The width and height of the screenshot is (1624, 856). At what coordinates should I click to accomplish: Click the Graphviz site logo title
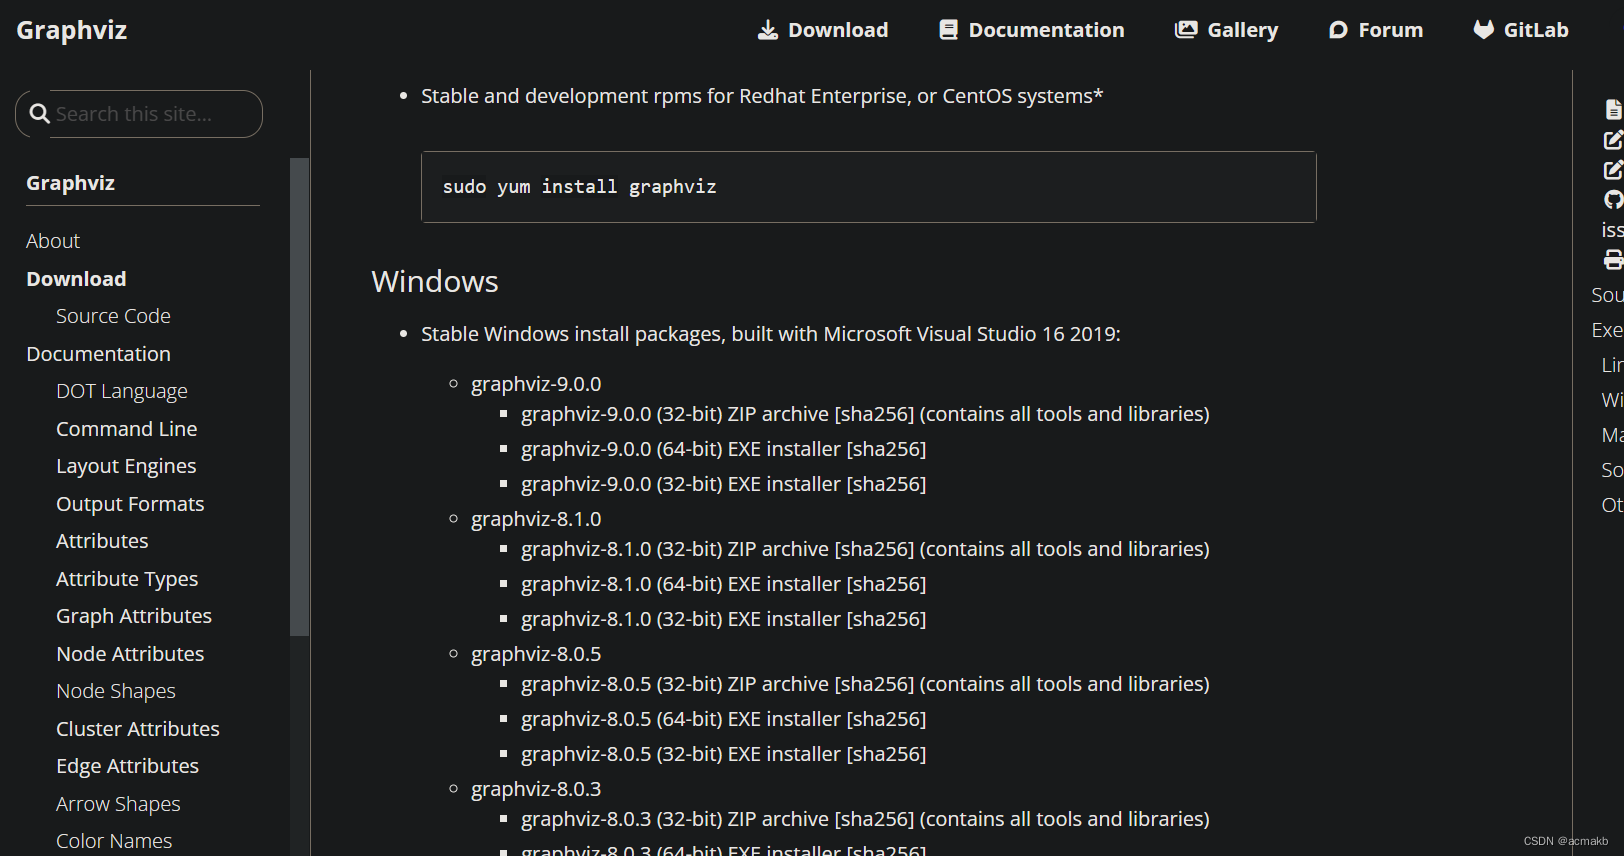tap(72, 30)
